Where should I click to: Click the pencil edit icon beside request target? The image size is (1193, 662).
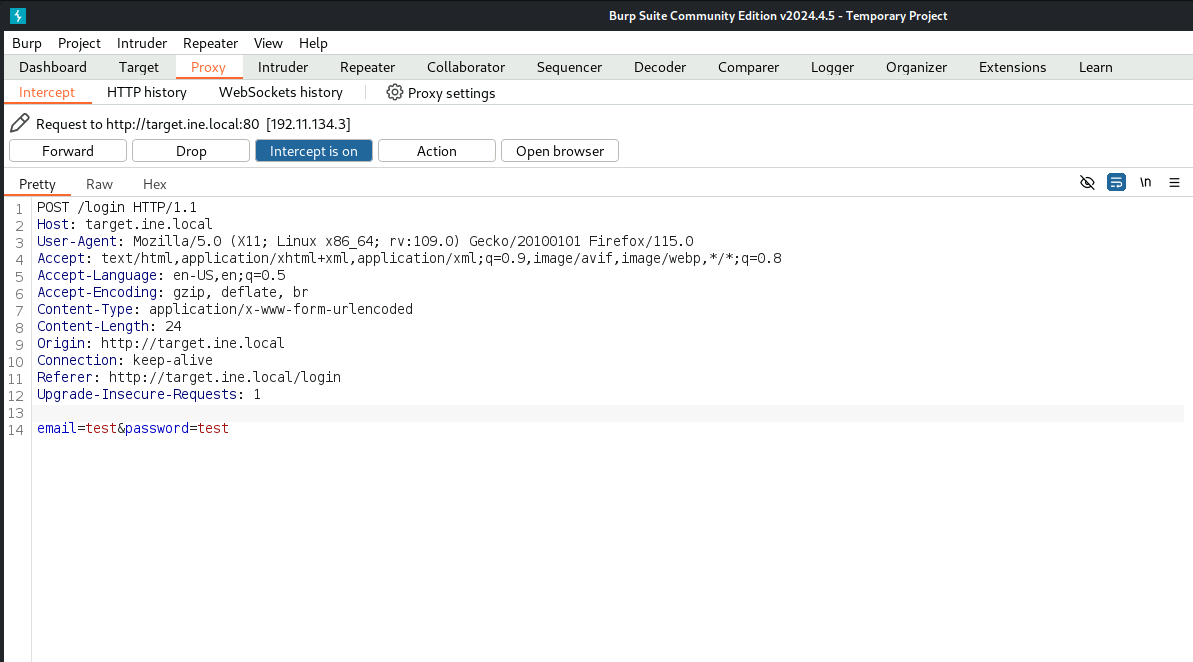tap(20, 123)
